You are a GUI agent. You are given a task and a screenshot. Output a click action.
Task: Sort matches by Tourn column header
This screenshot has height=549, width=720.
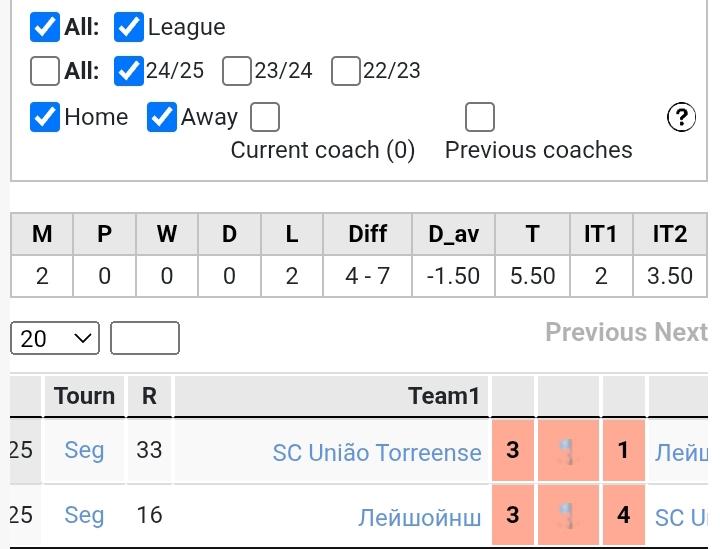(x=85, y=396)
